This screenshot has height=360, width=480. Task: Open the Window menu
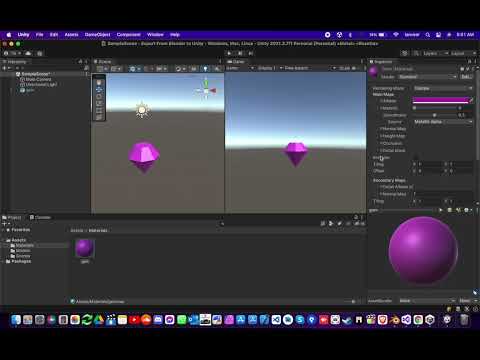coord(155,35)
